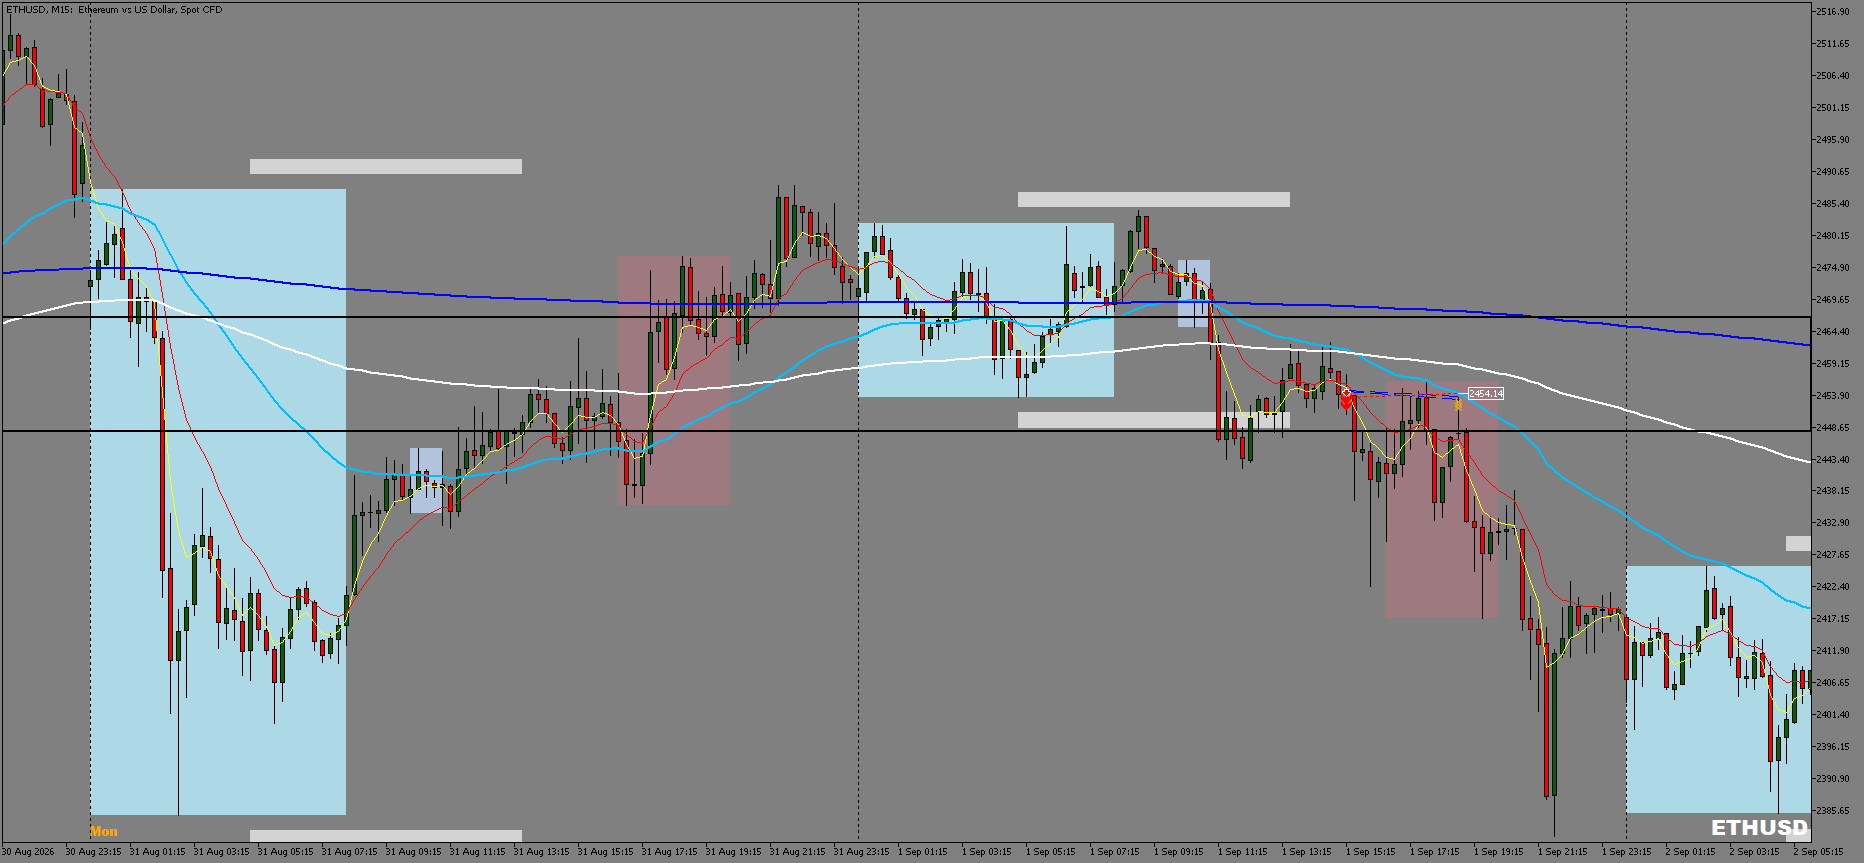Click the '31 Aug 11:15' time label
The width and height of the screenshot is (1864, 863).
tap(477, 852)
